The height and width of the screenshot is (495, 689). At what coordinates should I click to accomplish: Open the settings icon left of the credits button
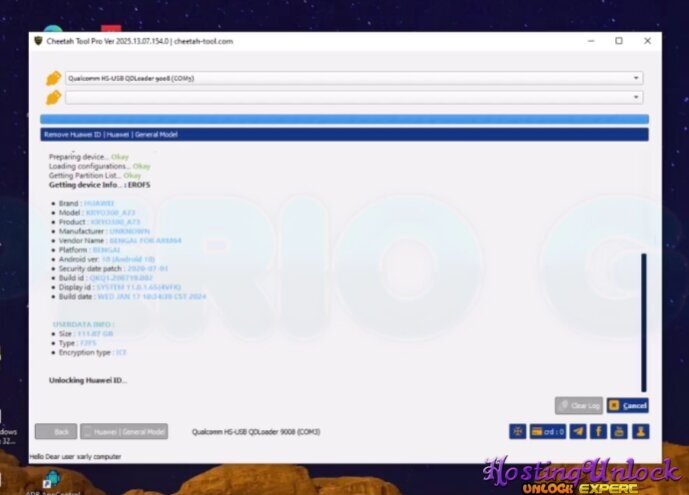pyautogui.click(x=518, y=431)
